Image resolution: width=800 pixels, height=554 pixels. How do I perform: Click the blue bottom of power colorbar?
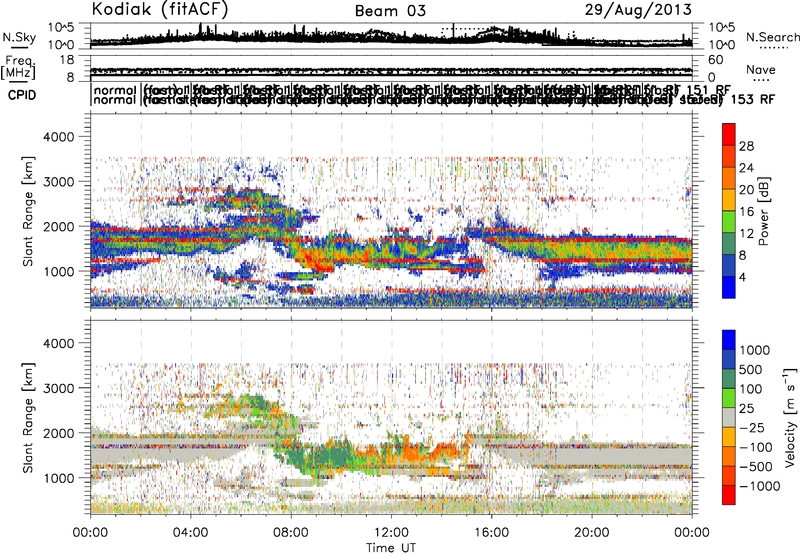click(729, 287)
